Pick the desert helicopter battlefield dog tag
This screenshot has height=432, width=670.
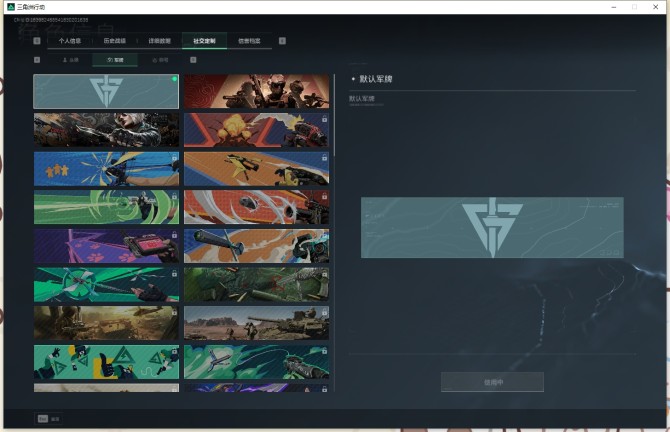[x=106, y=323]
